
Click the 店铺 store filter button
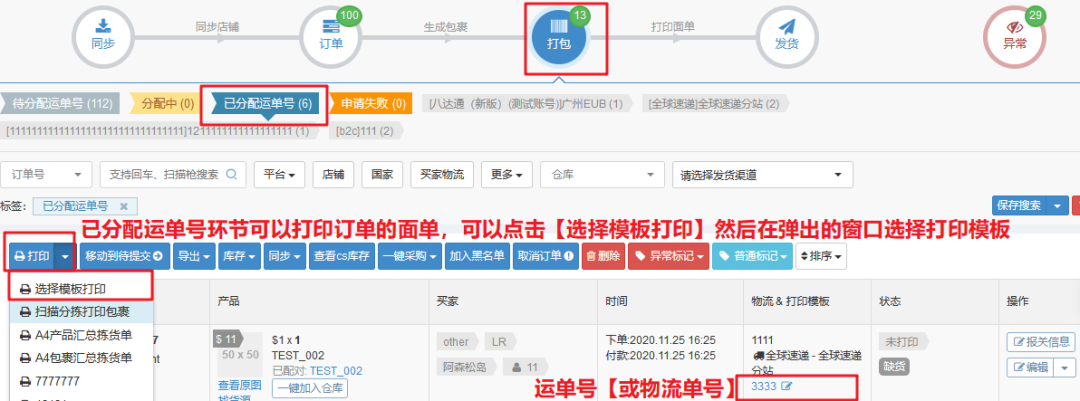pos(333,174)
